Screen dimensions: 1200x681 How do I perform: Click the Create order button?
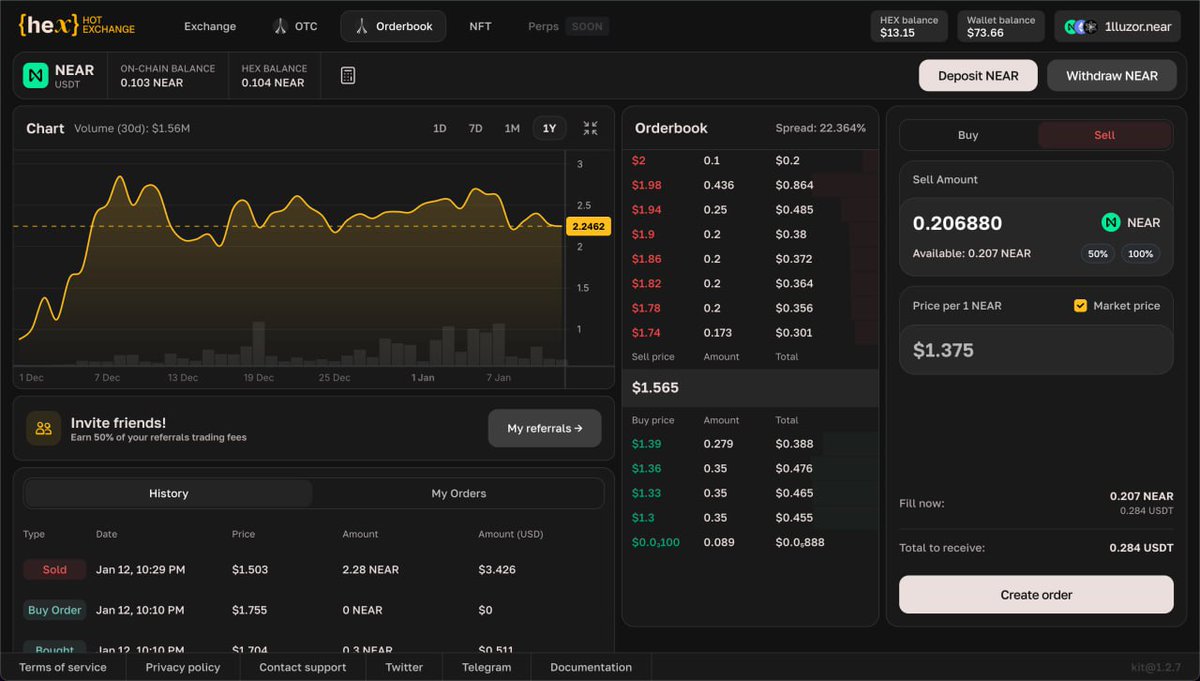pos(1036,594)
